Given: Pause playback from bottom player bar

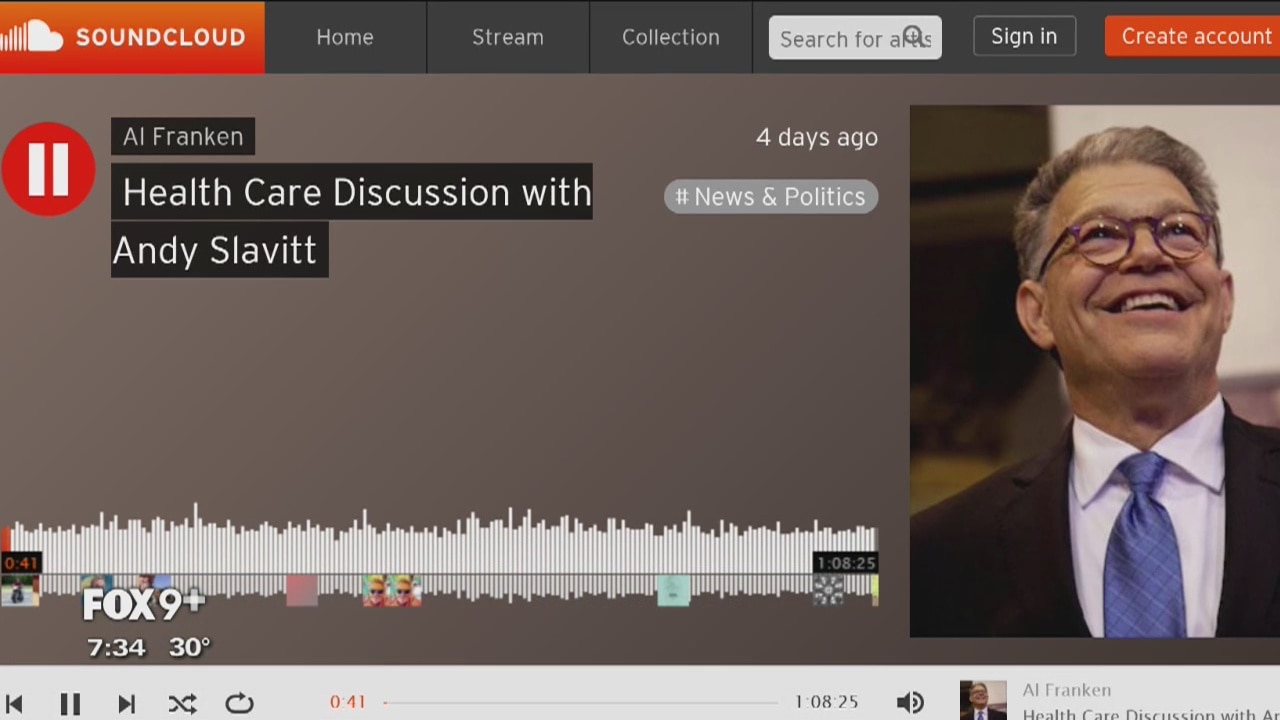Looking at the screenshot, I should pos(70,704).
